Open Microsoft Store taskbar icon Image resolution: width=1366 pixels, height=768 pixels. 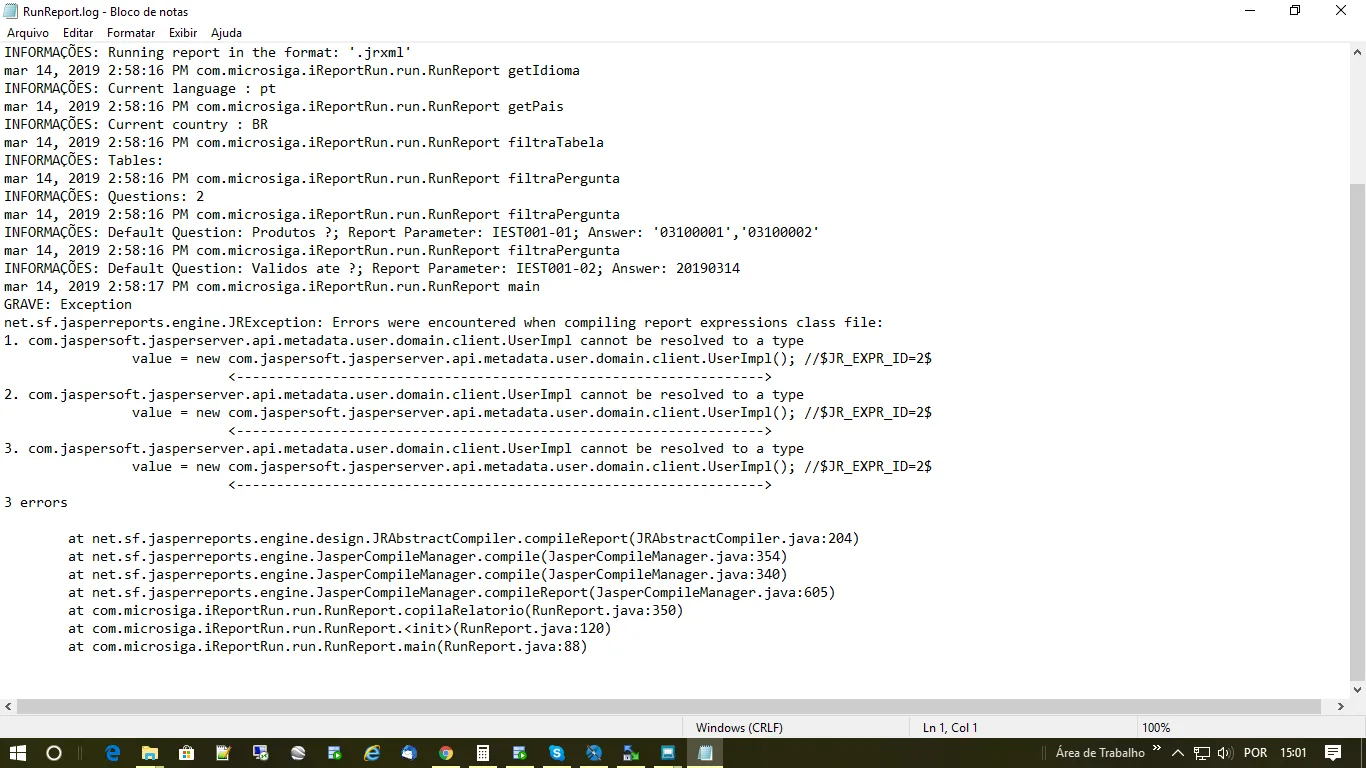coord(187,753)
